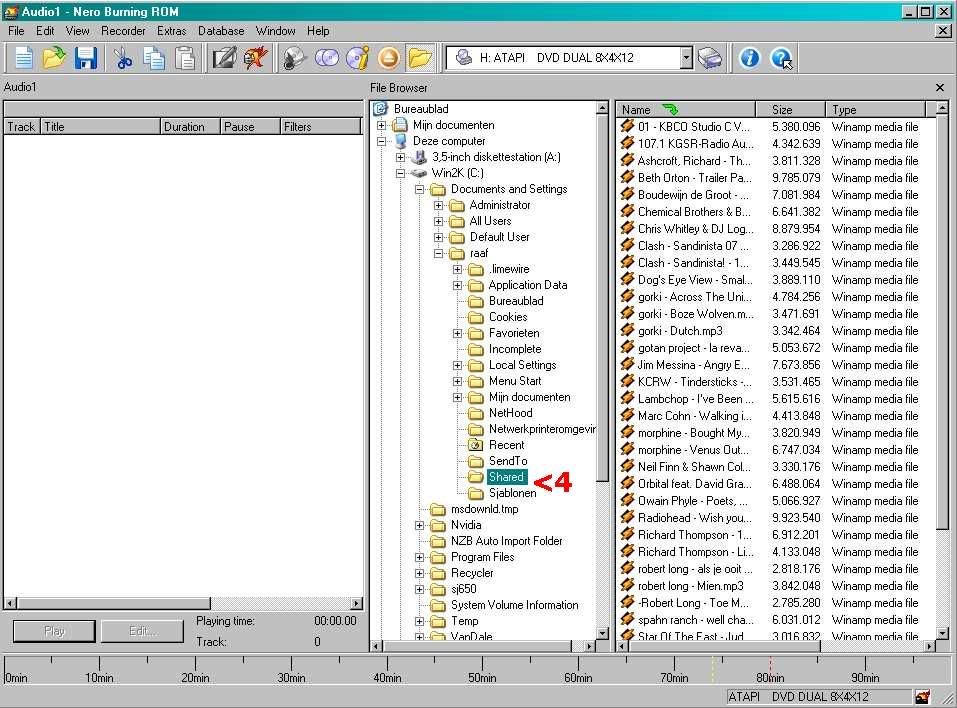Sort files by the Size column header
This screenshot has width=957, height=708.
click(x=790, y=109)
